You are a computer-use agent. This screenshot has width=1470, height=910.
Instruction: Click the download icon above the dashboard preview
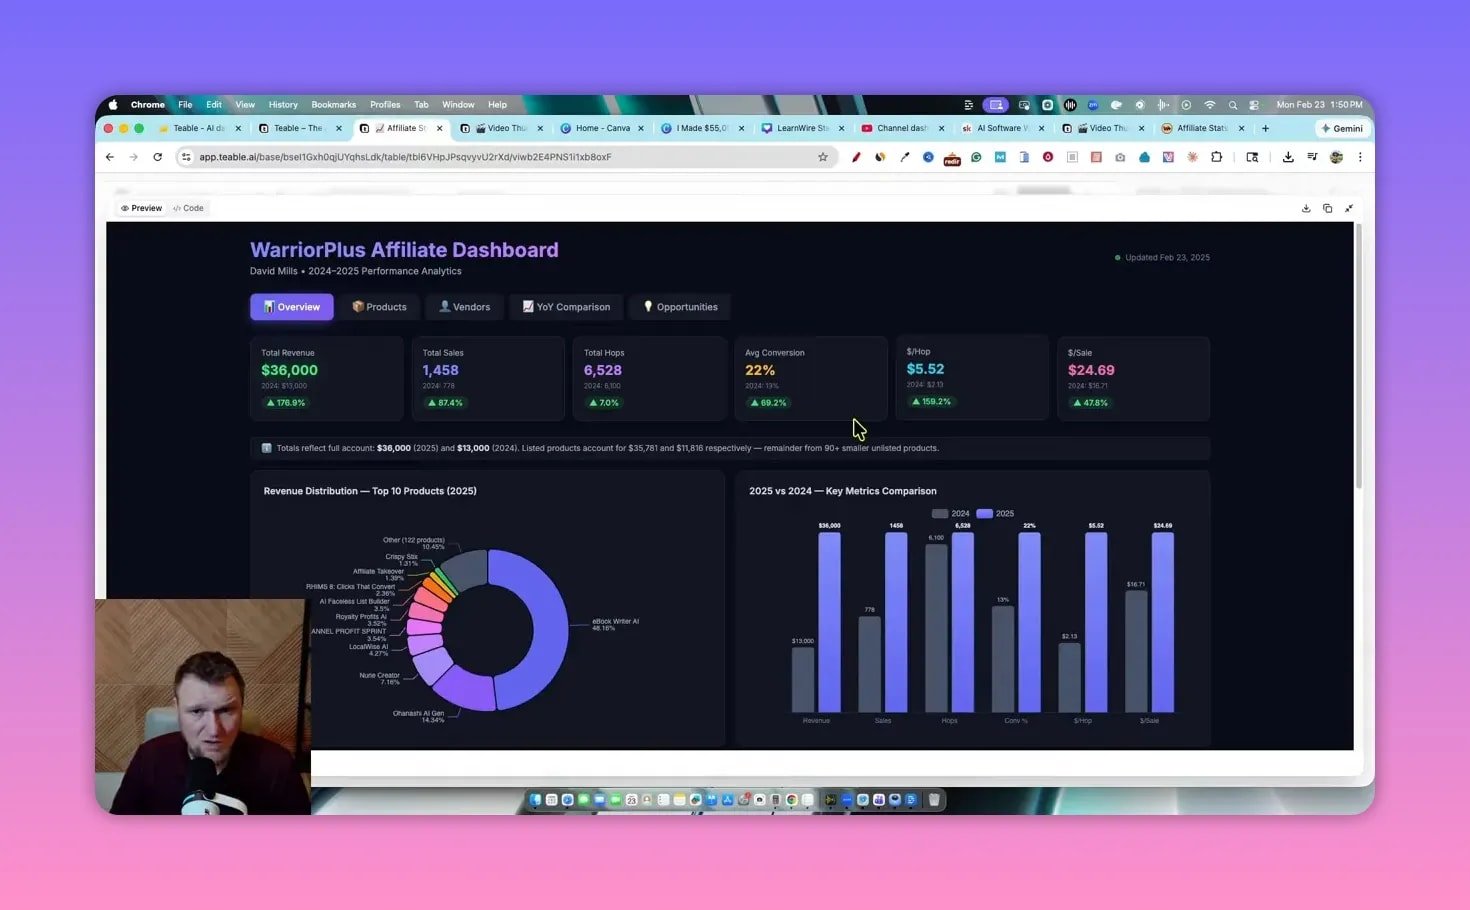(x=1306, y=208)
